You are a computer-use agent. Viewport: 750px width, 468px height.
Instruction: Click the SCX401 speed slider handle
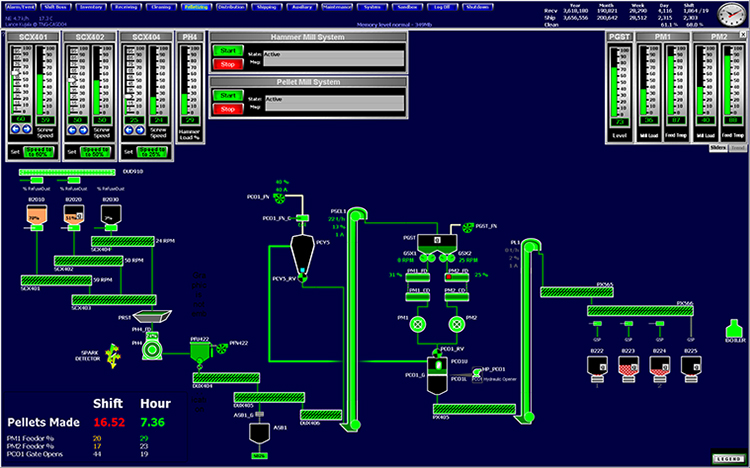coord(16,73)
